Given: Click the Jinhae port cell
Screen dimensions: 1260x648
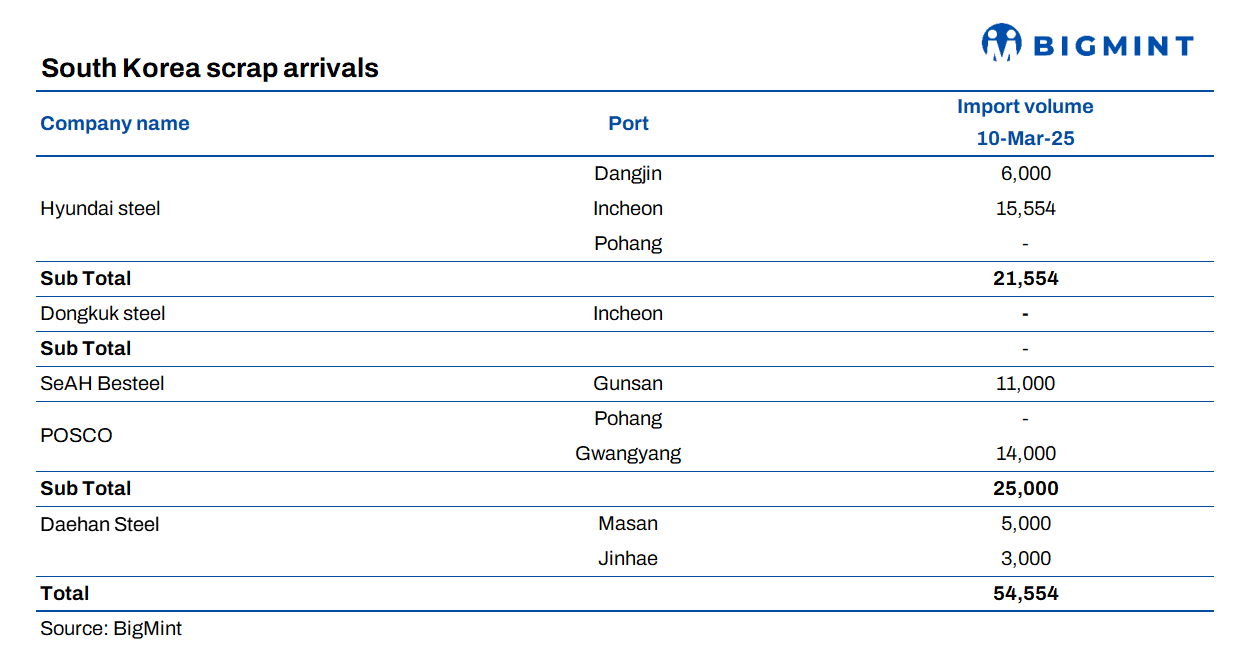Looking at the screenshot, I should [x=628, y=559].
